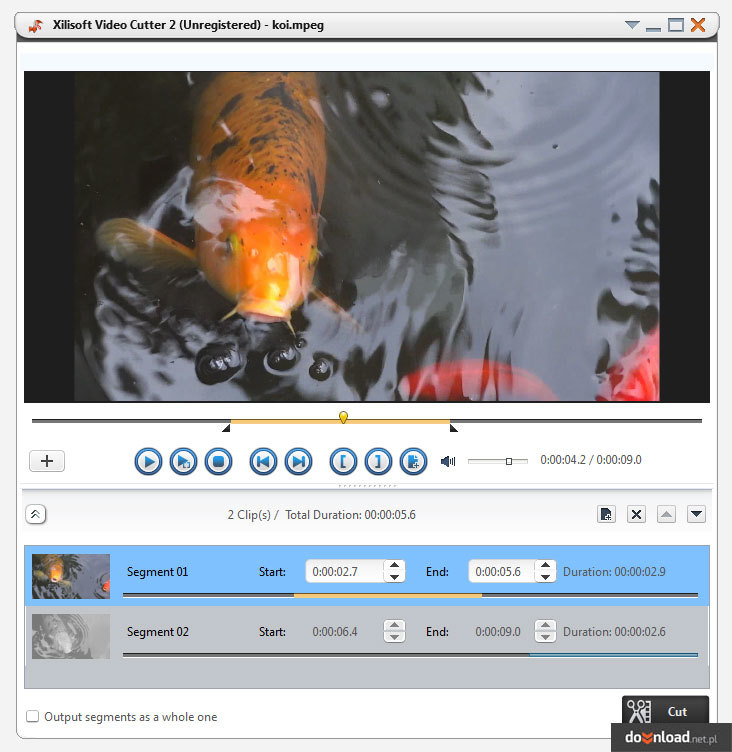
Task: Increase Segment 02 End time
Action: pos(545,625)
